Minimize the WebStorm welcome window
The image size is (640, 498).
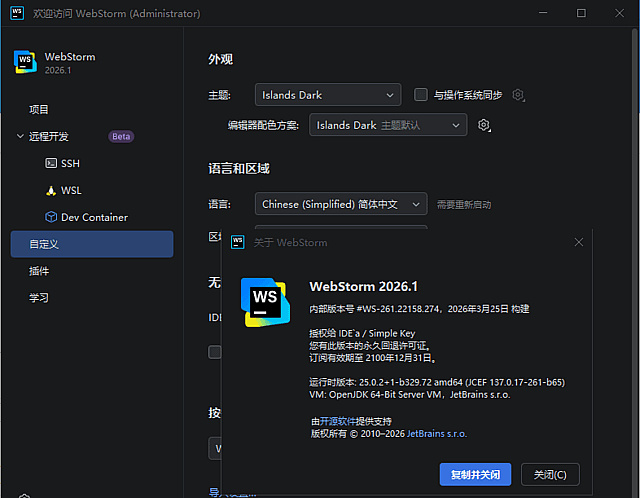pyautogui.click(x=543, y=13)
